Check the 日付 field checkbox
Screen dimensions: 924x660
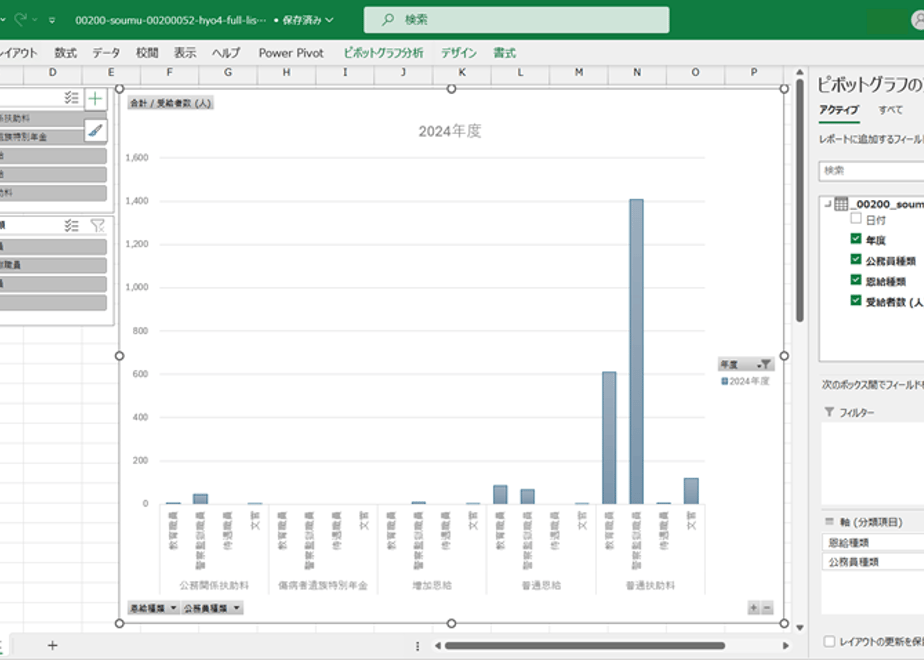pos(856,219)
